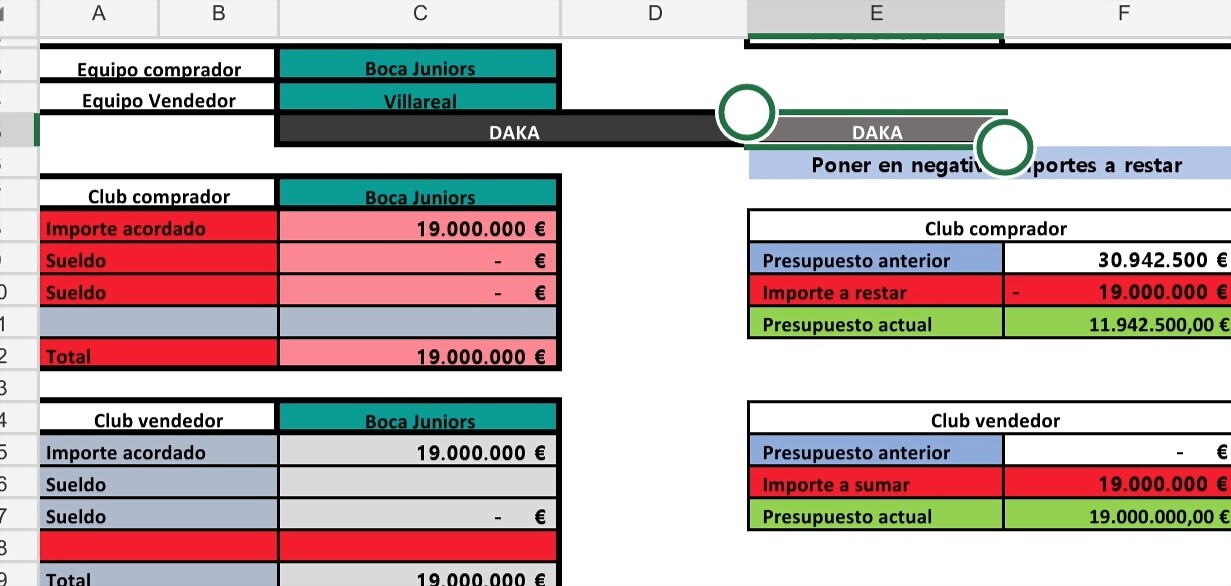
Task: Select the teal 'Villareal' cell
Action: [x=418, y=98]
